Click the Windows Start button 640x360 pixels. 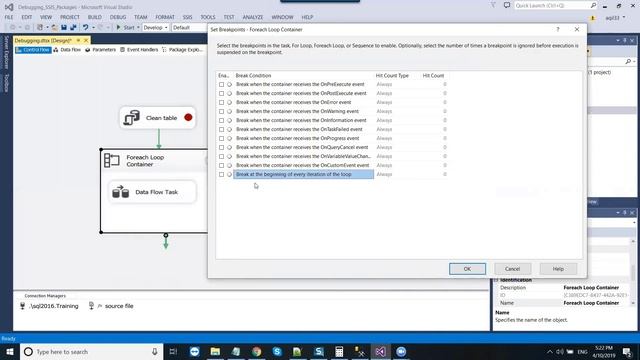coord(10,351)
